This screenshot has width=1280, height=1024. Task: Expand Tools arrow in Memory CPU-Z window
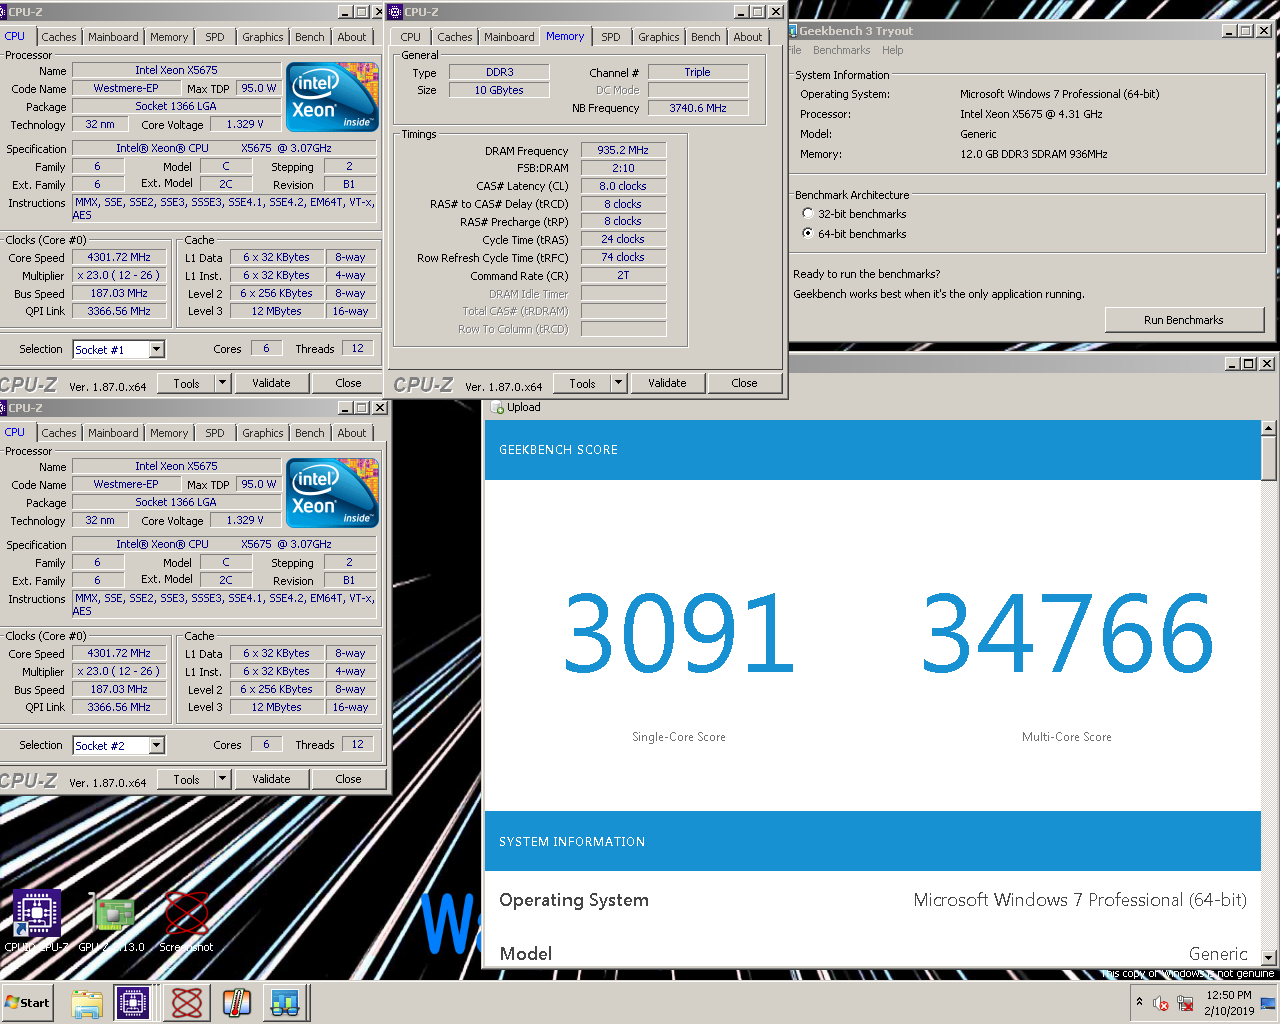[618, 383]
